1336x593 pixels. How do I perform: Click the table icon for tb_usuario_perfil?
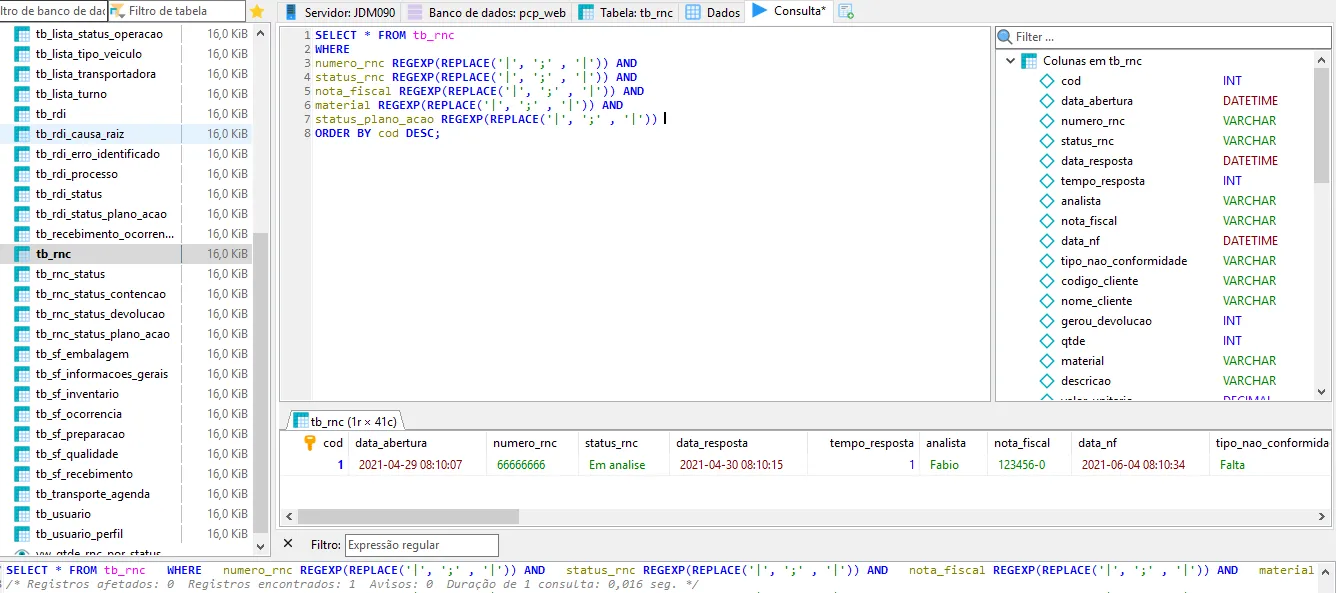(22, 534)
